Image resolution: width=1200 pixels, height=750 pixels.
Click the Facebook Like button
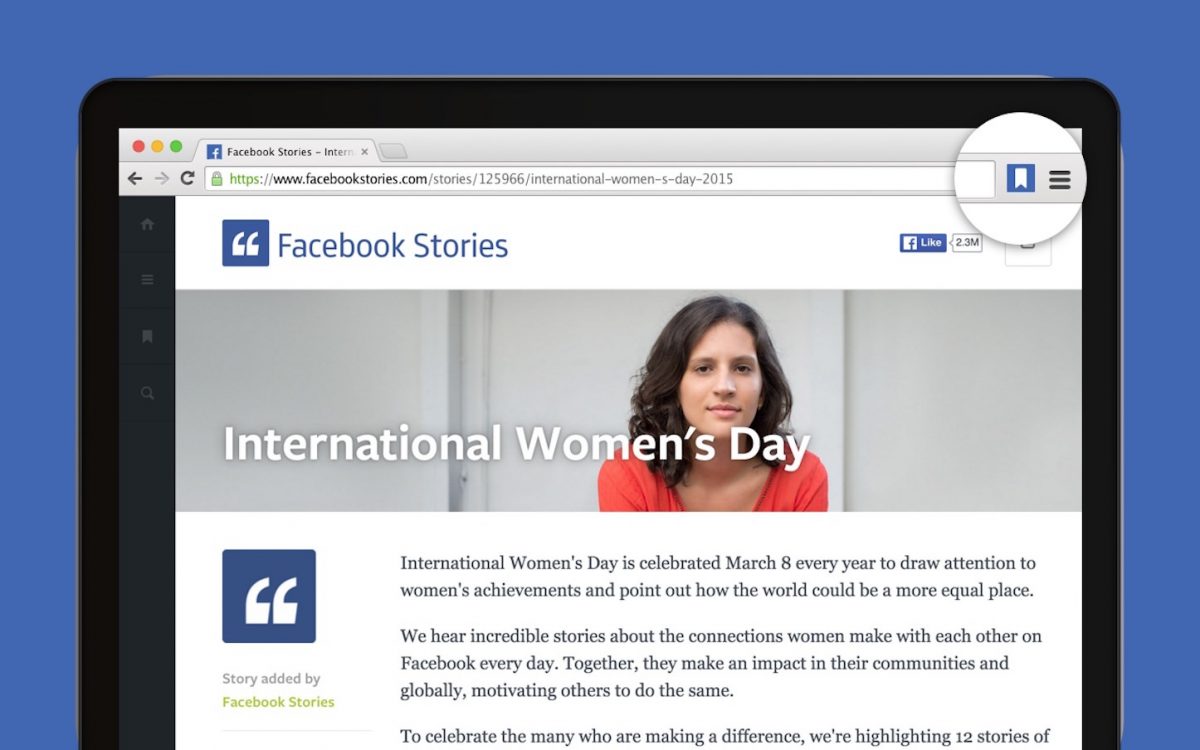click(920, 242)
